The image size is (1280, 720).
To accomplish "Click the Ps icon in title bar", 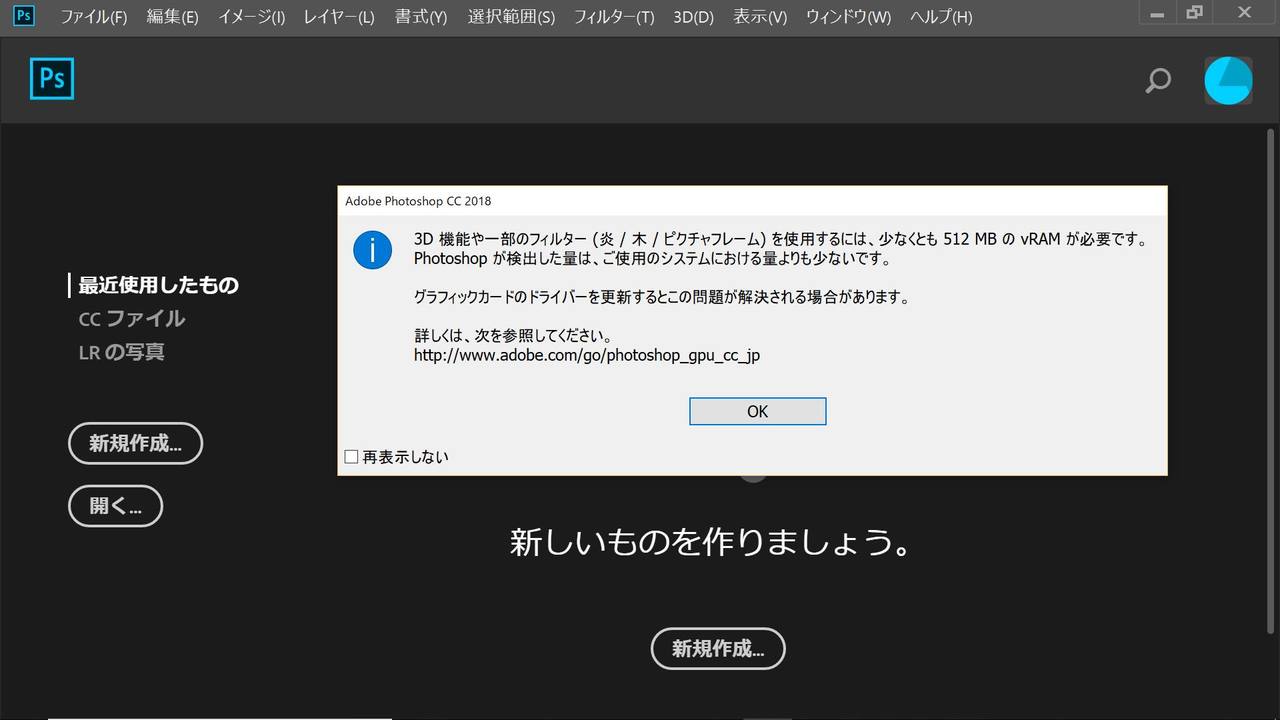I will tap(24, 15).
